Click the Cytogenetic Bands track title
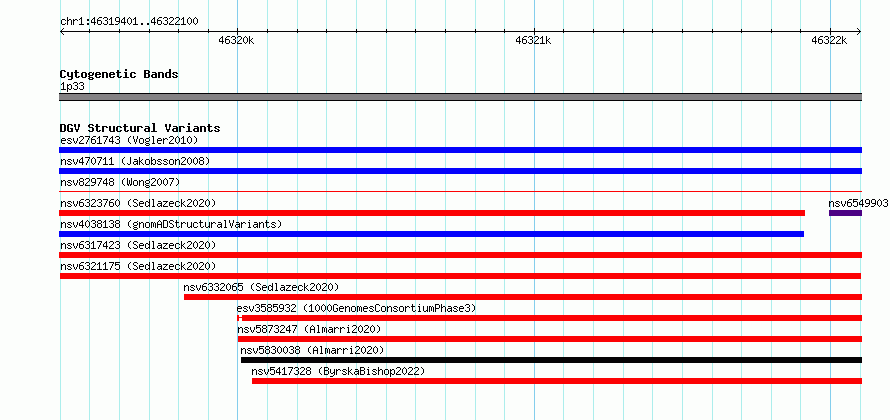 pos(119,74)
